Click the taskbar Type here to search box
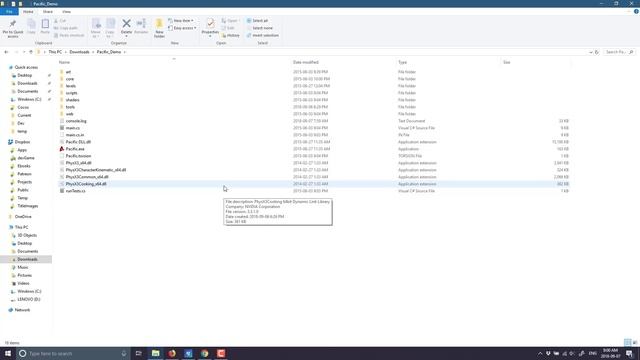 pyautogui.click(x=73, y=353)
